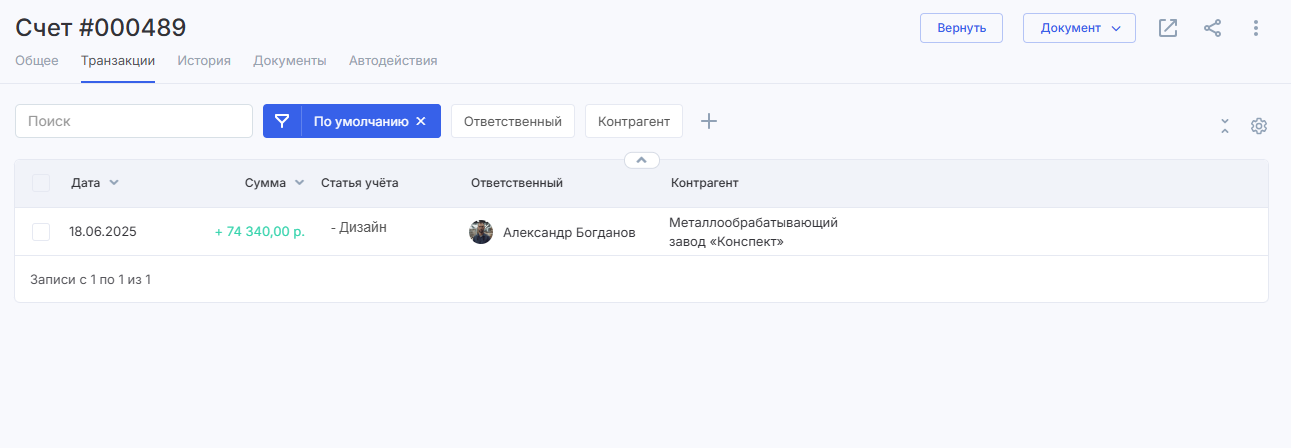
Task: Click the Поиск search field
Action: click(134, 121)
